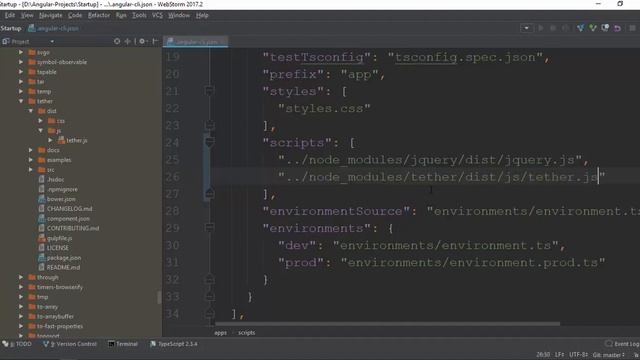Open the TODO tool window
Viewport: 640px width, 360px height.
click(x=17, y=344)
